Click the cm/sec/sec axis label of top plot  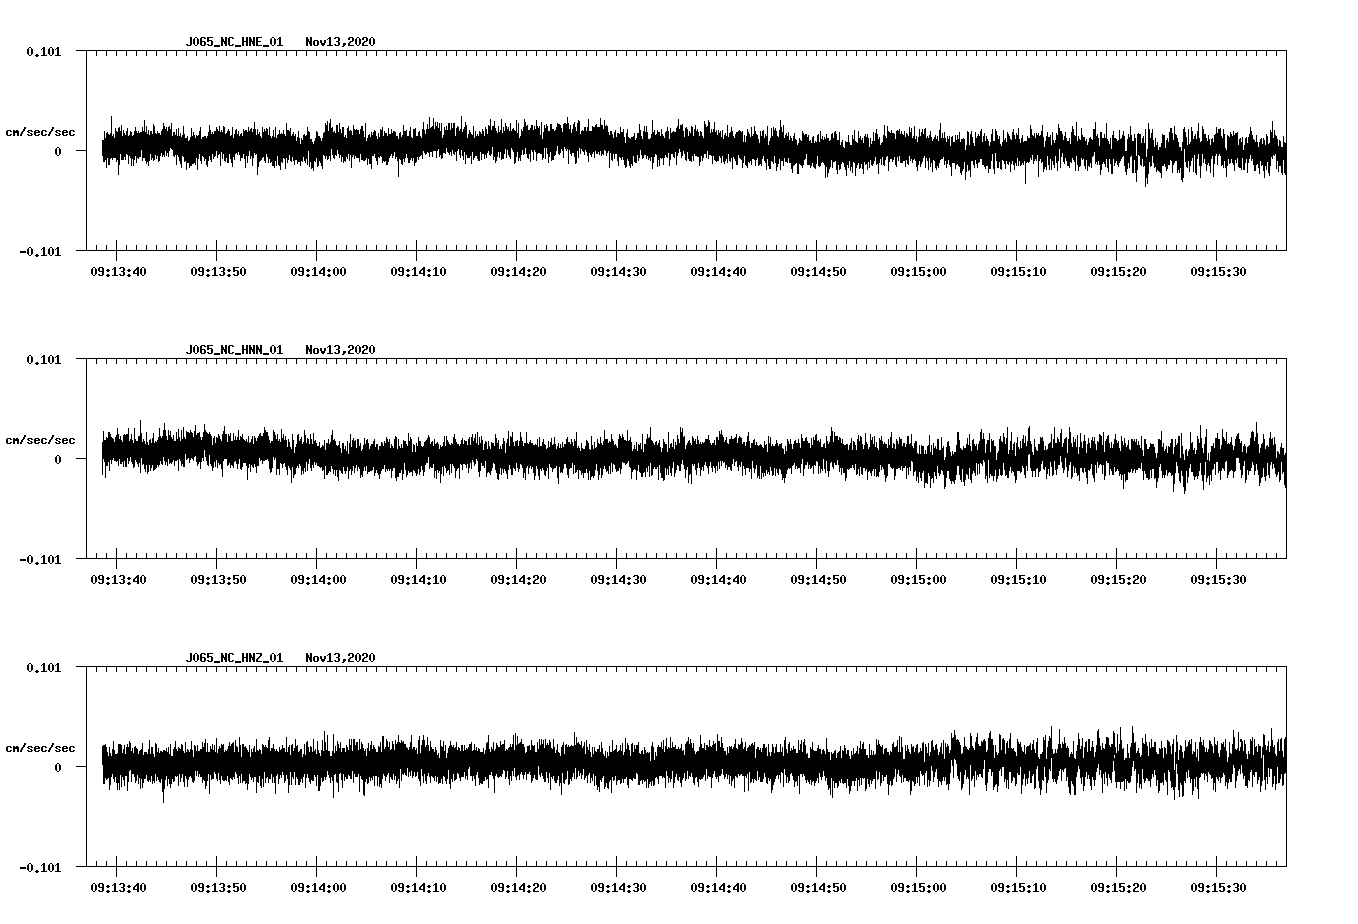[x=41, y=131]
